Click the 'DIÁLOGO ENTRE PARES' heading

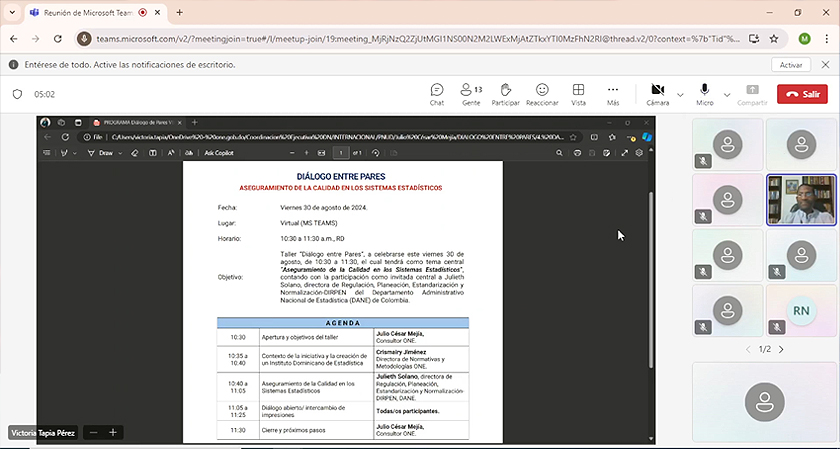click(x=341, y=176)
